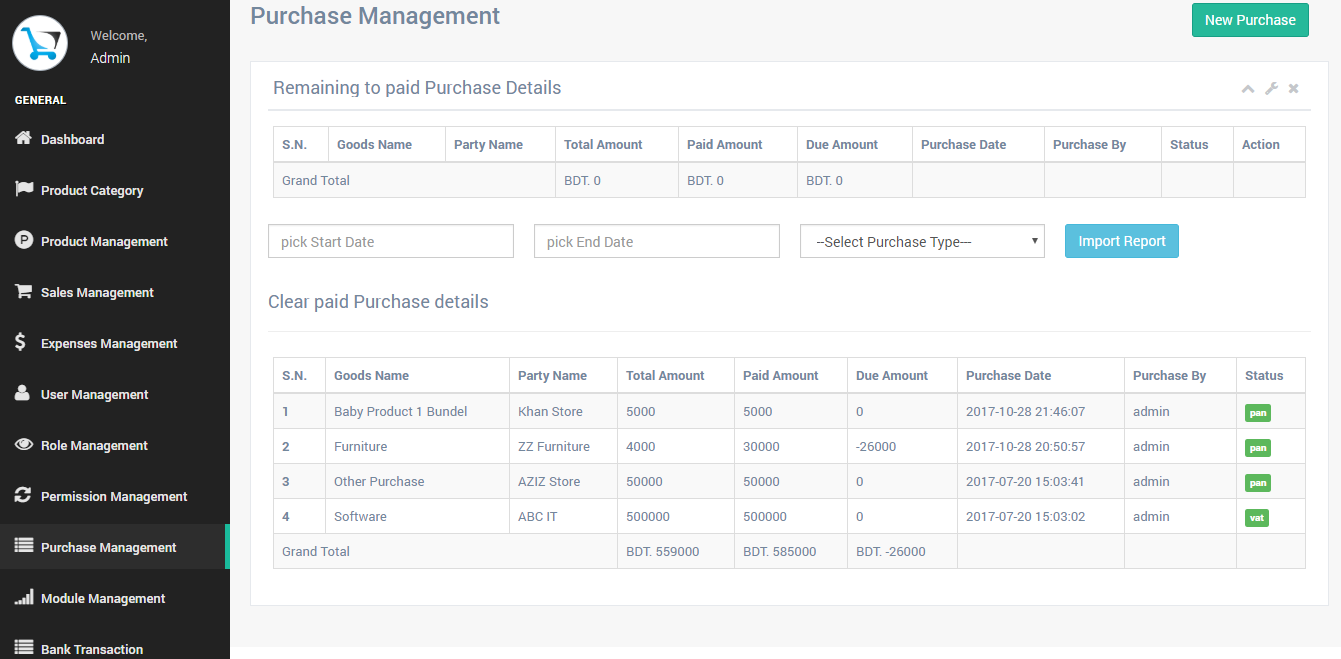Collapse the Remaining to paid panel chevron

(x=1248, y=89)
